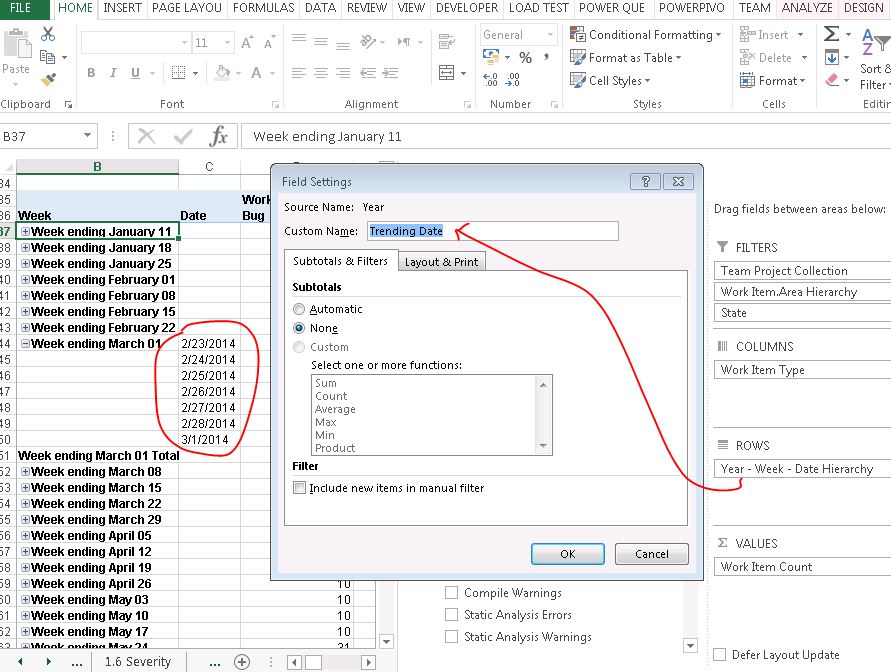The width and height of the screenshot is (891, 672).
Task: Toggle bold formatting
Action: 90,74
